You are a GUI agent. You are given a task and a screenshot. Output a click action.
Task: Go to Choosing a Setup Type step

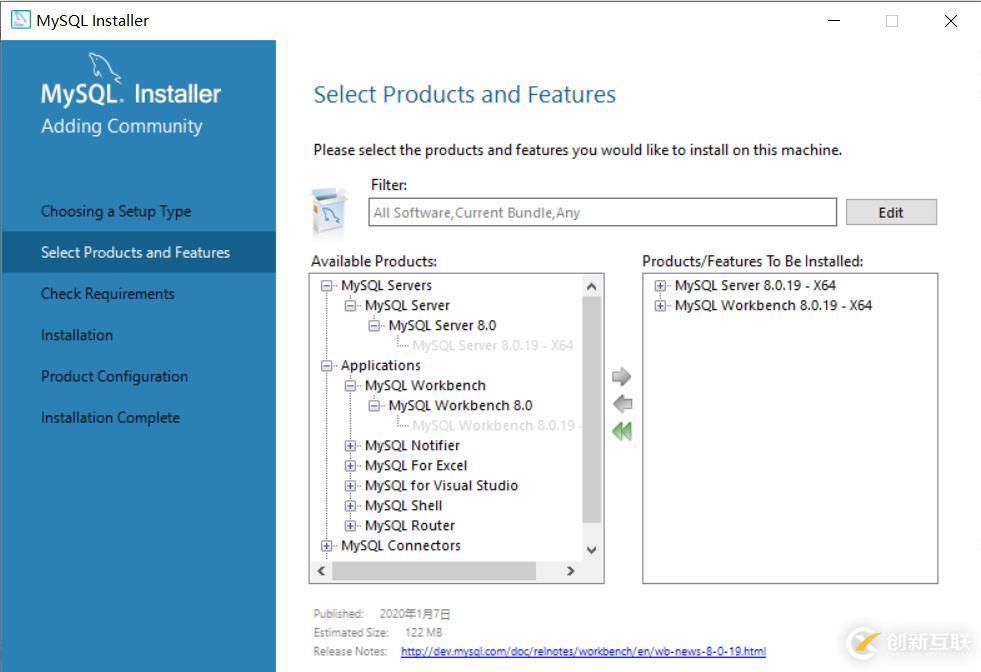click(x=116, y=211)
